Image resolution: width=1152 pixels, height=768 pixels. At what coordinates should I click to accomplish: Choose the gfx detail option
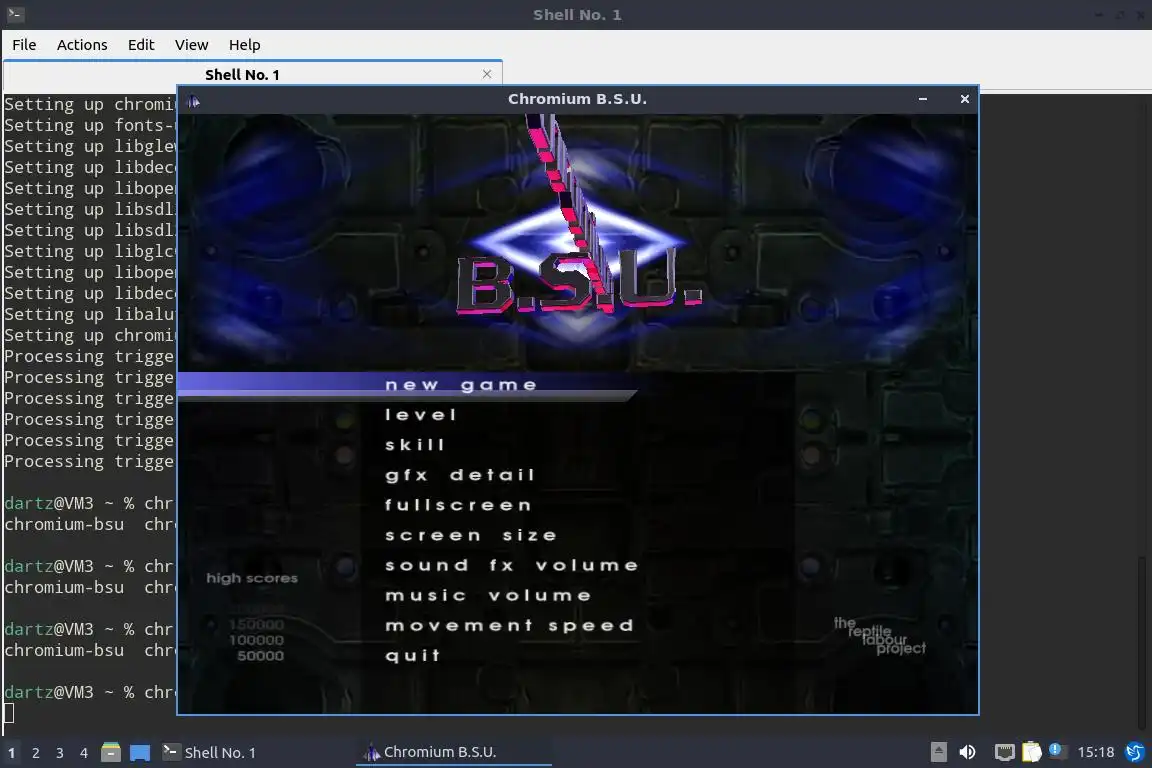(x=460, y=475)
